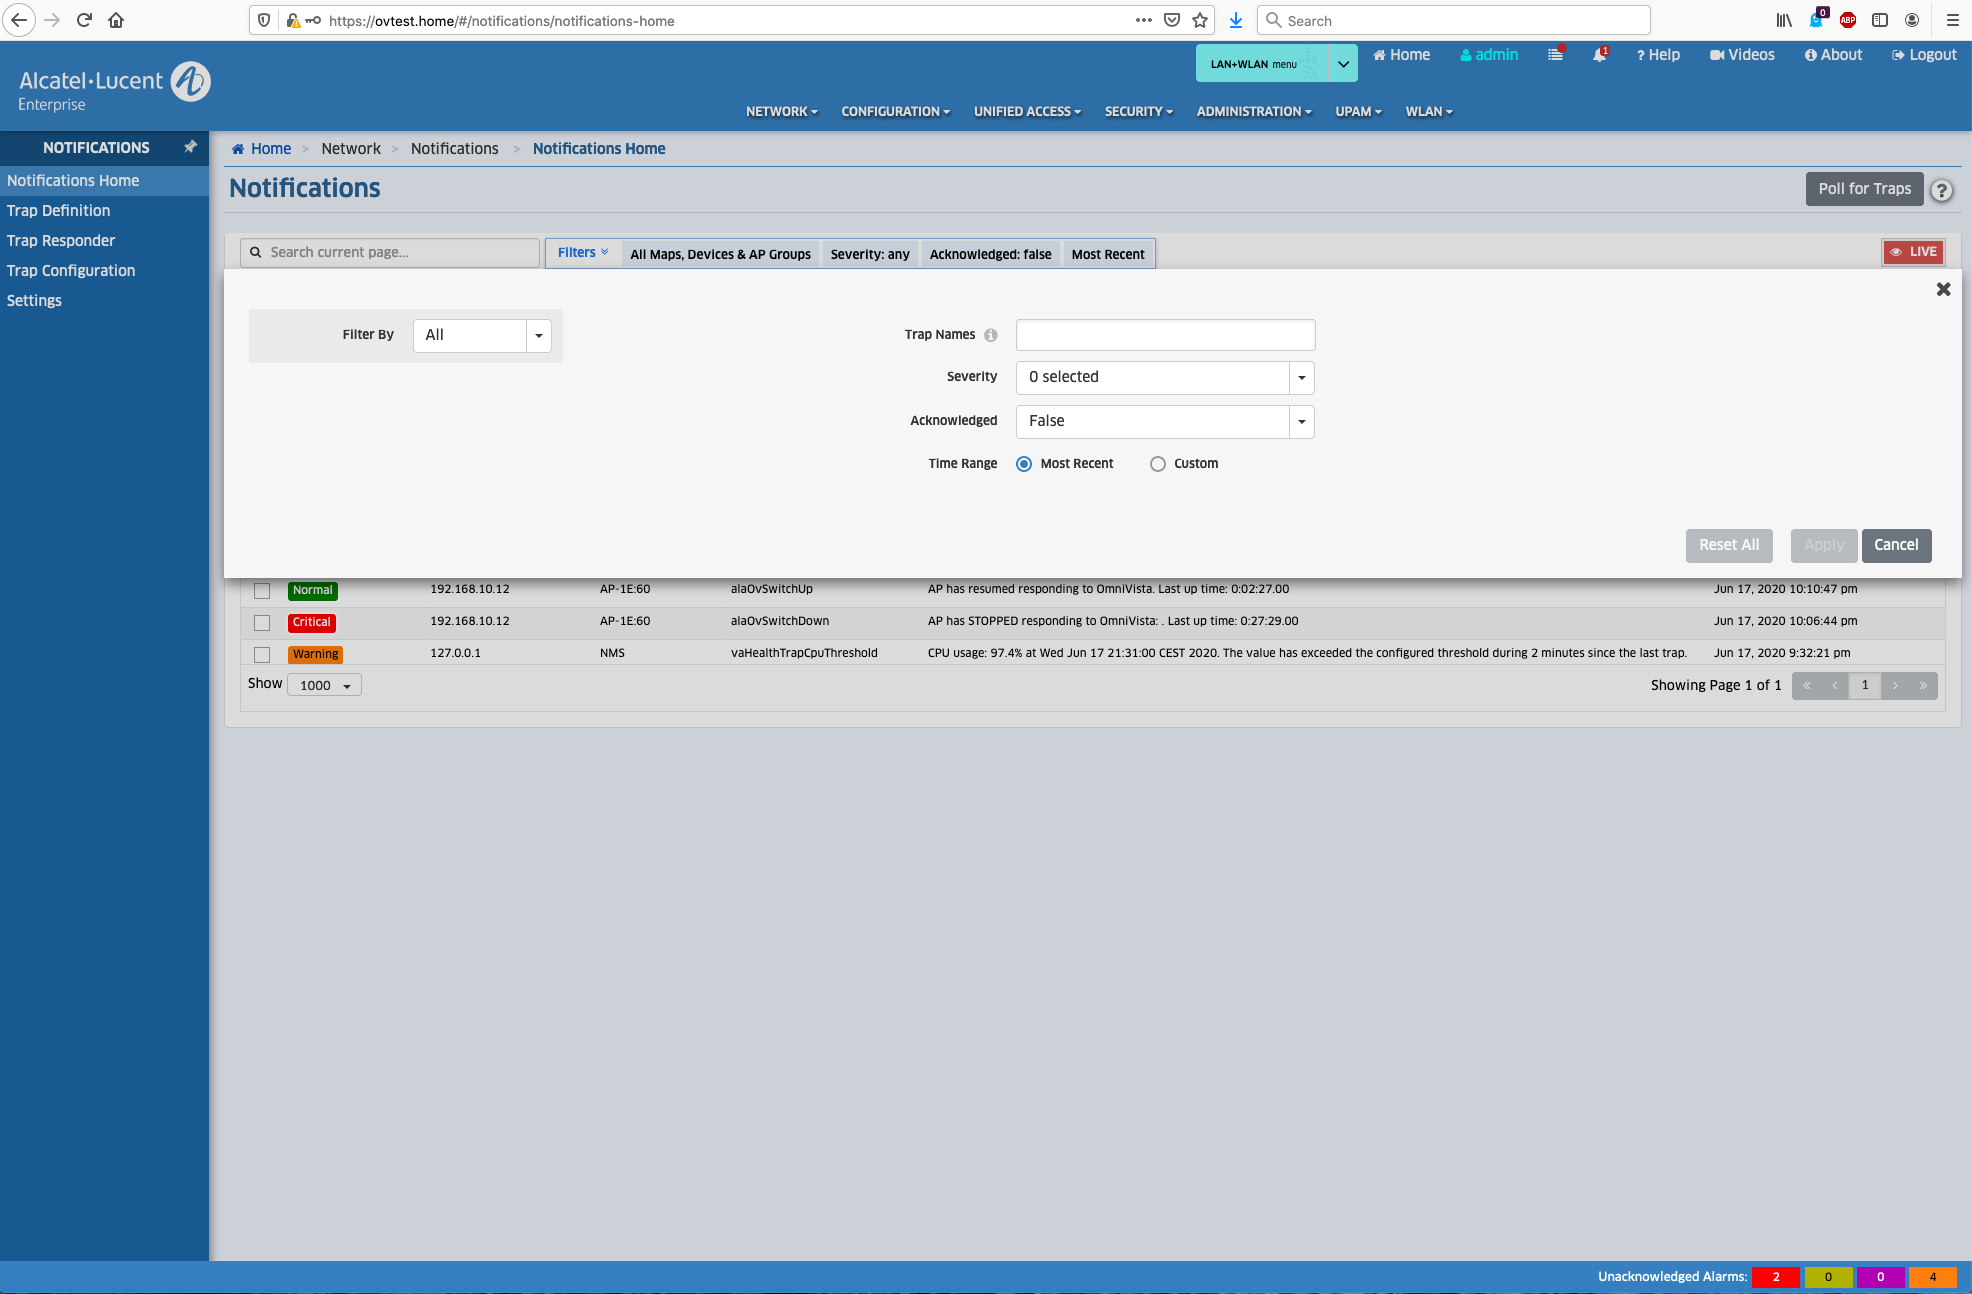
Task: Select the Custom time range radio
Action: pos(1157,464)
